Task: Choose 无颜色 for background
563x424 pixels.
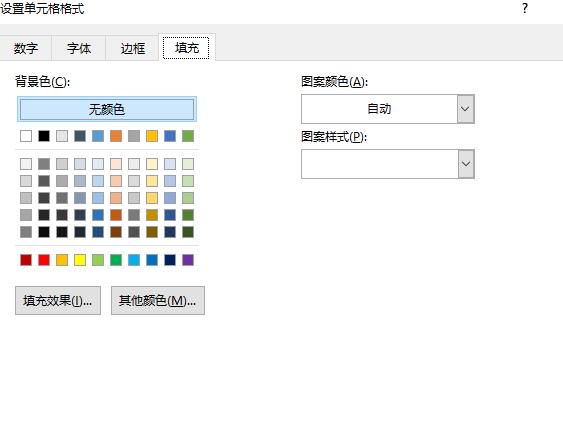Action: point(107,109)
